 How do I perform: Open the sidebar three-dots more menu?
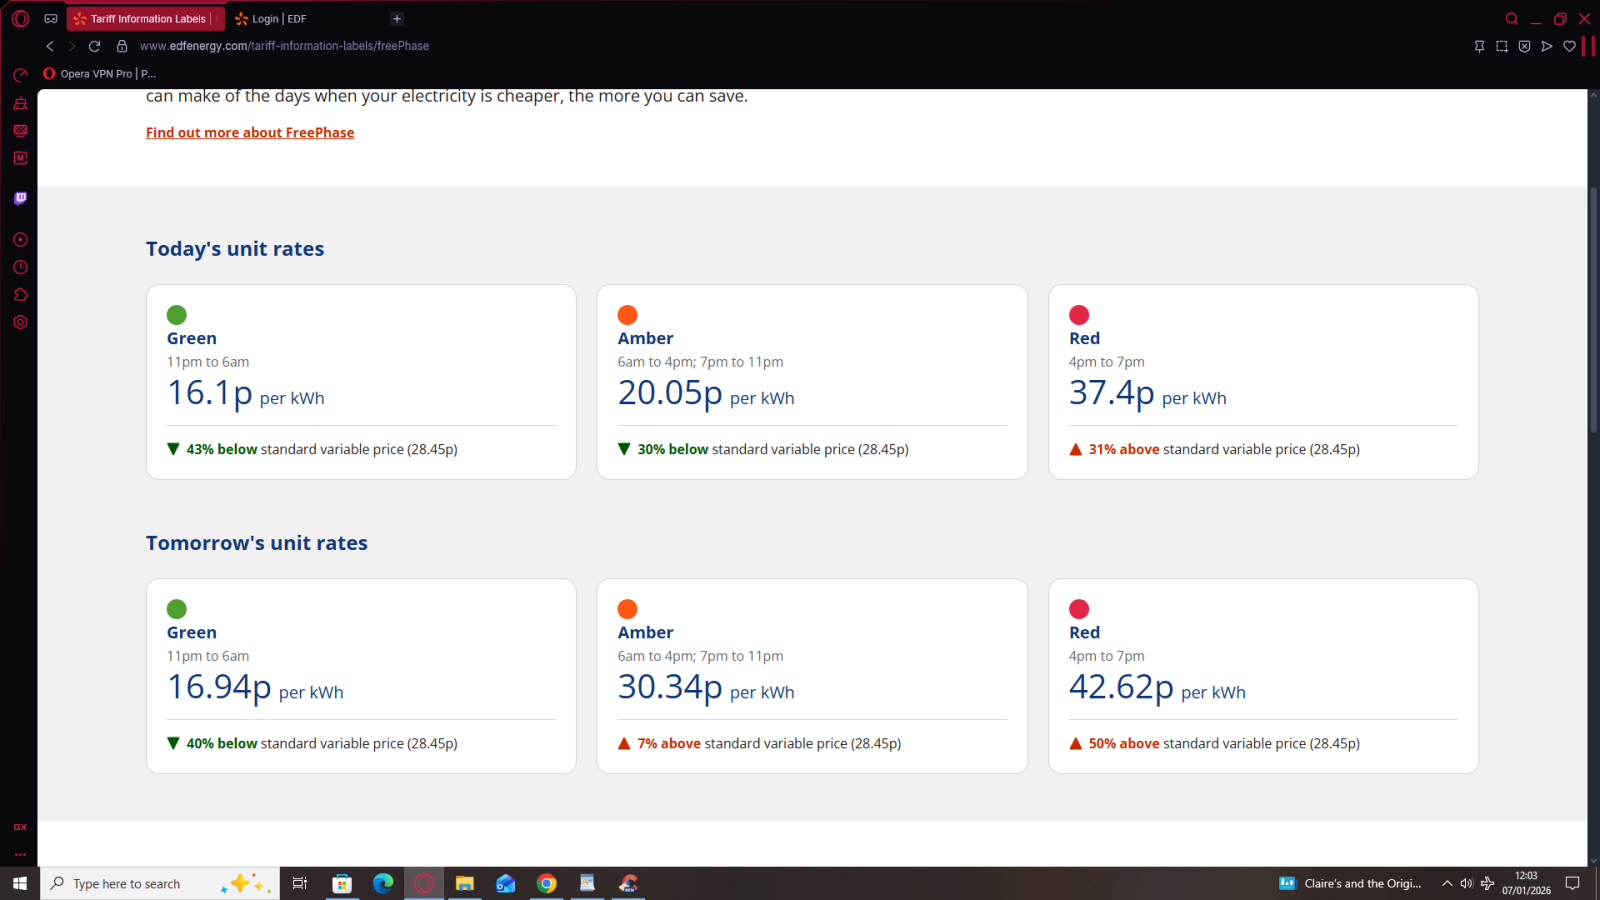[x=20, y=854]
